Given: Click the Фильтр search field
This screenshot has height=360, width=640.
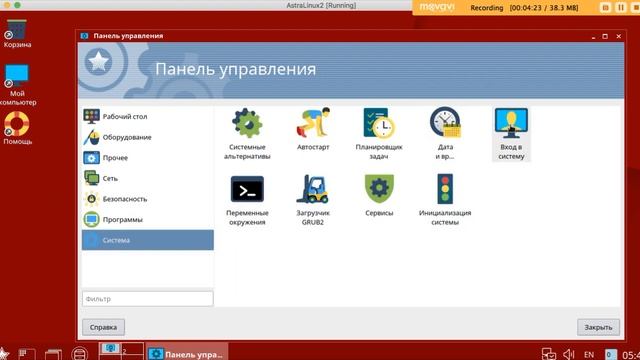Looking at the screenshot, I should point(147,299).
